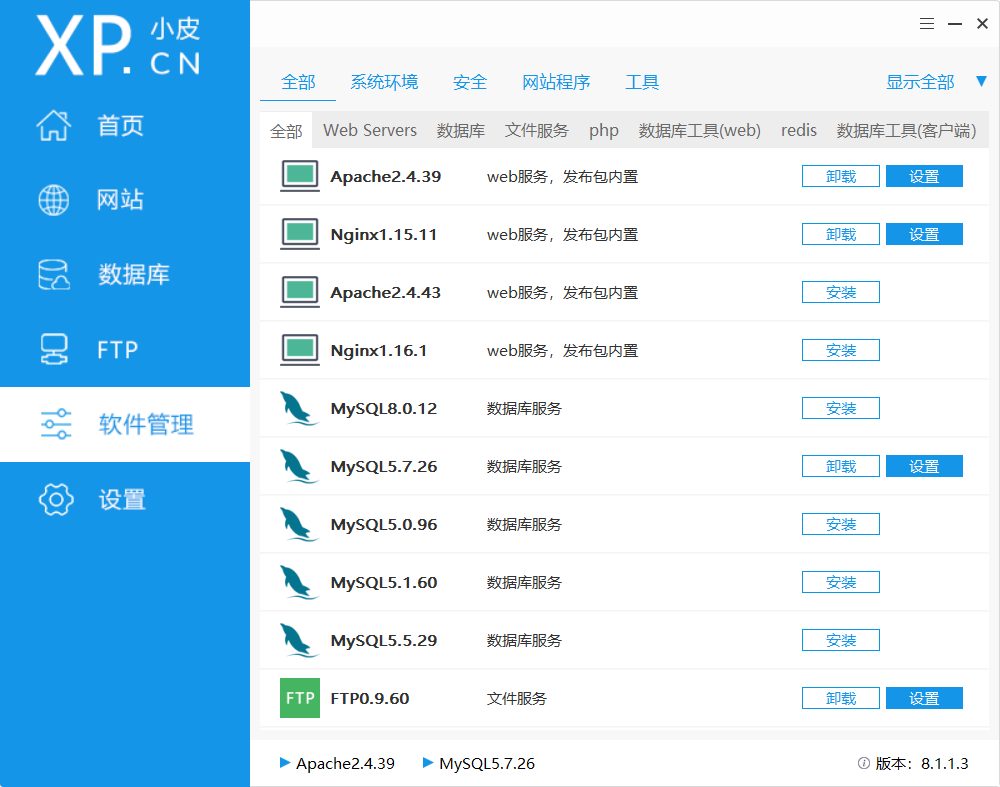Click status bar Apache2.4.39 label
The height and width of the screenshot is (787, 1000).
(x=345, y=763)
